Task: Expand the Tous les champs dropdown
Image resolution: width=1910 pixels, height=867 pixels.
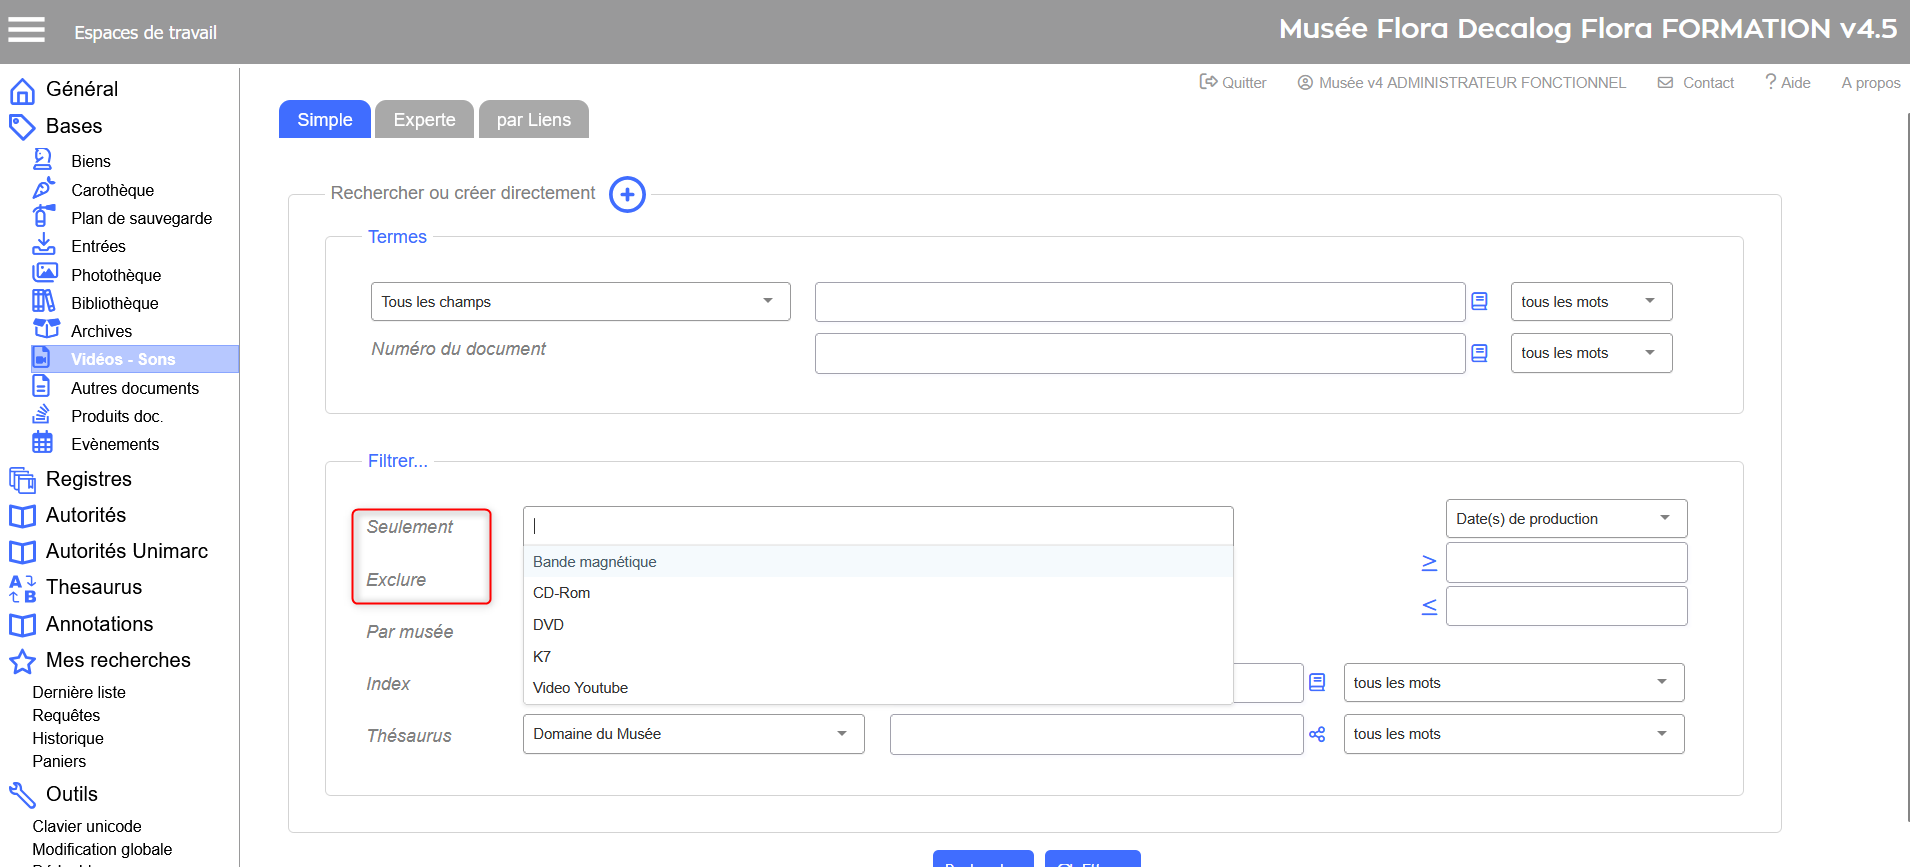Action: point(580,301)
